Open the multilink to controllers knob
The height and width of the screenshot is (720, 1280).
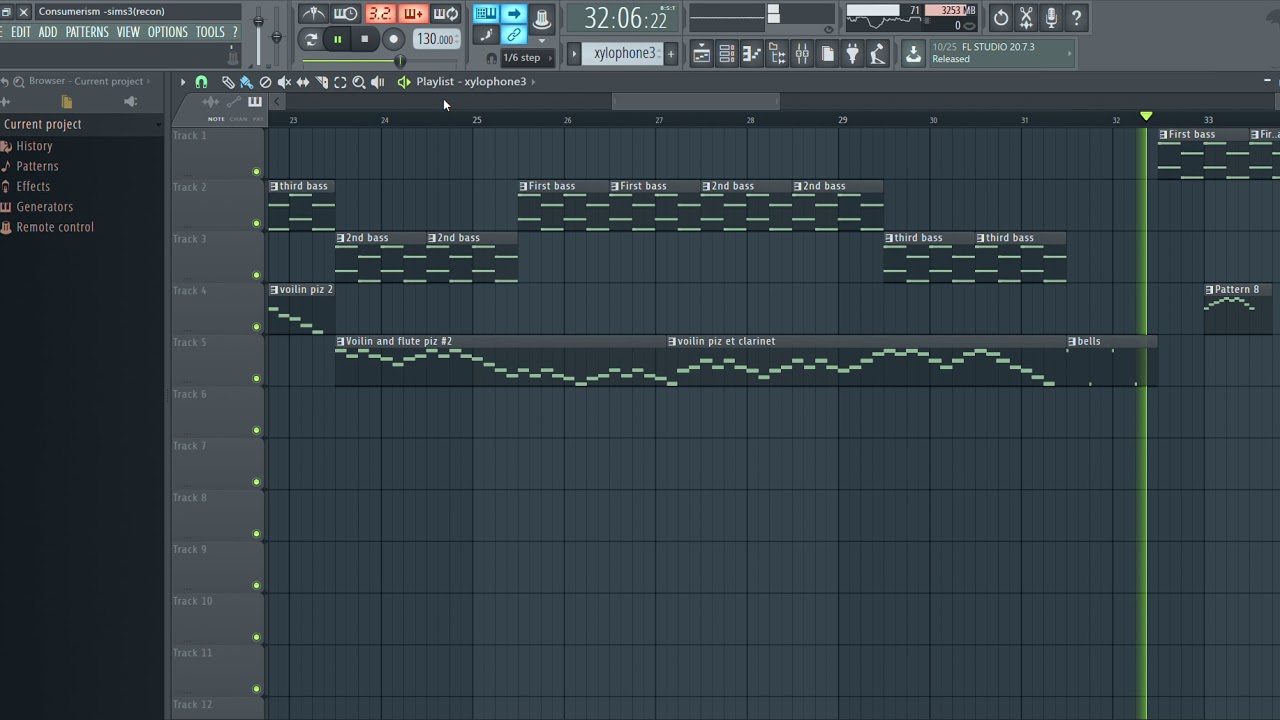pyautogui.click(x=541, y=18)
